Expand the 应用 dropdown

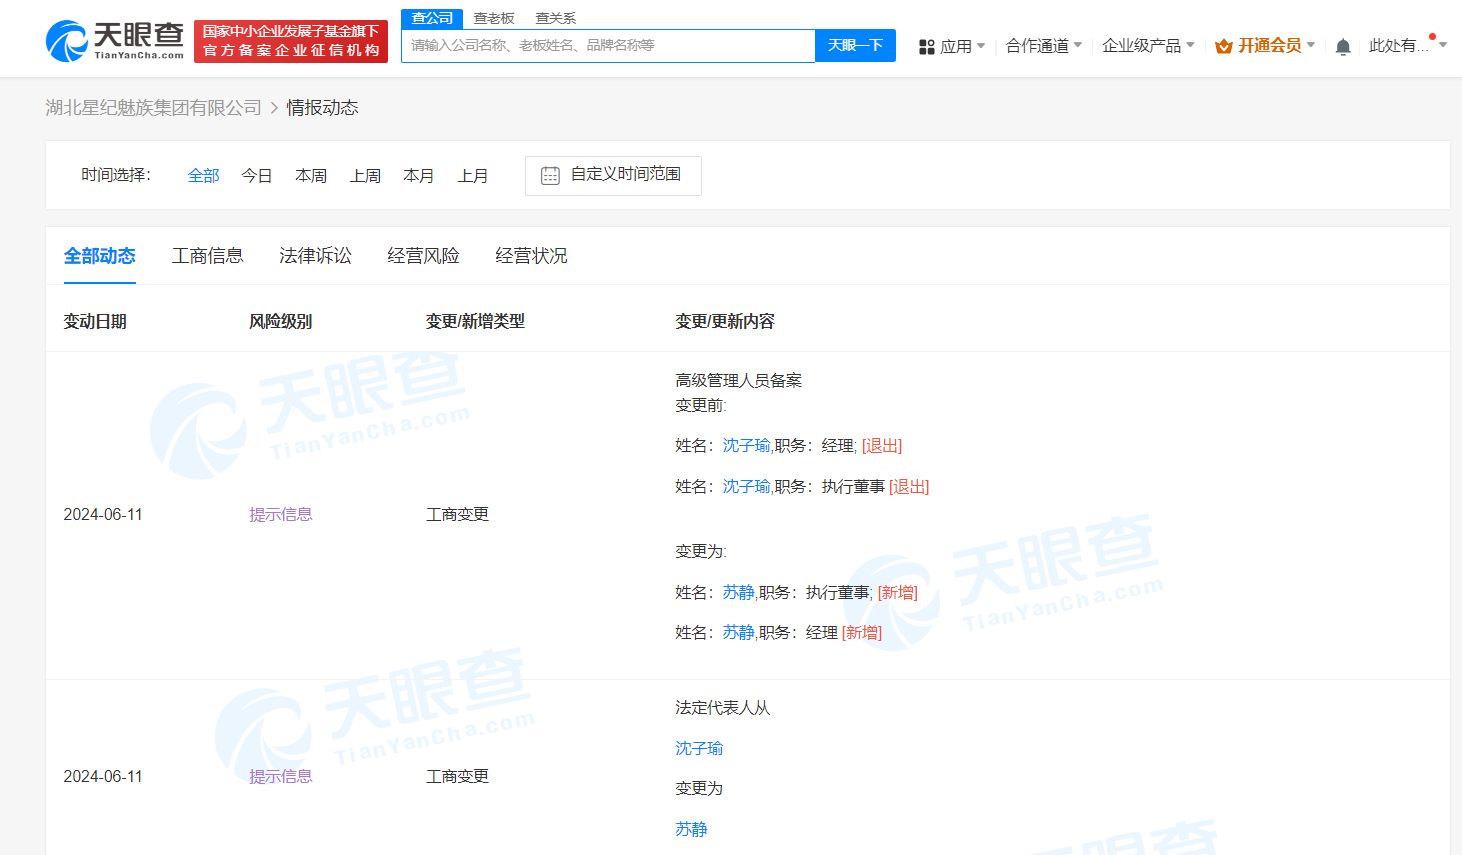point(962,46)
